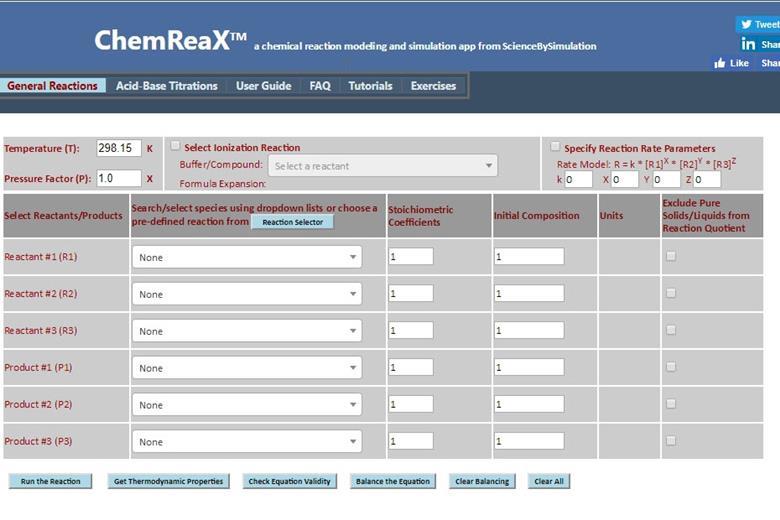Open the Product #3 species dropdown

click(247, 441)
